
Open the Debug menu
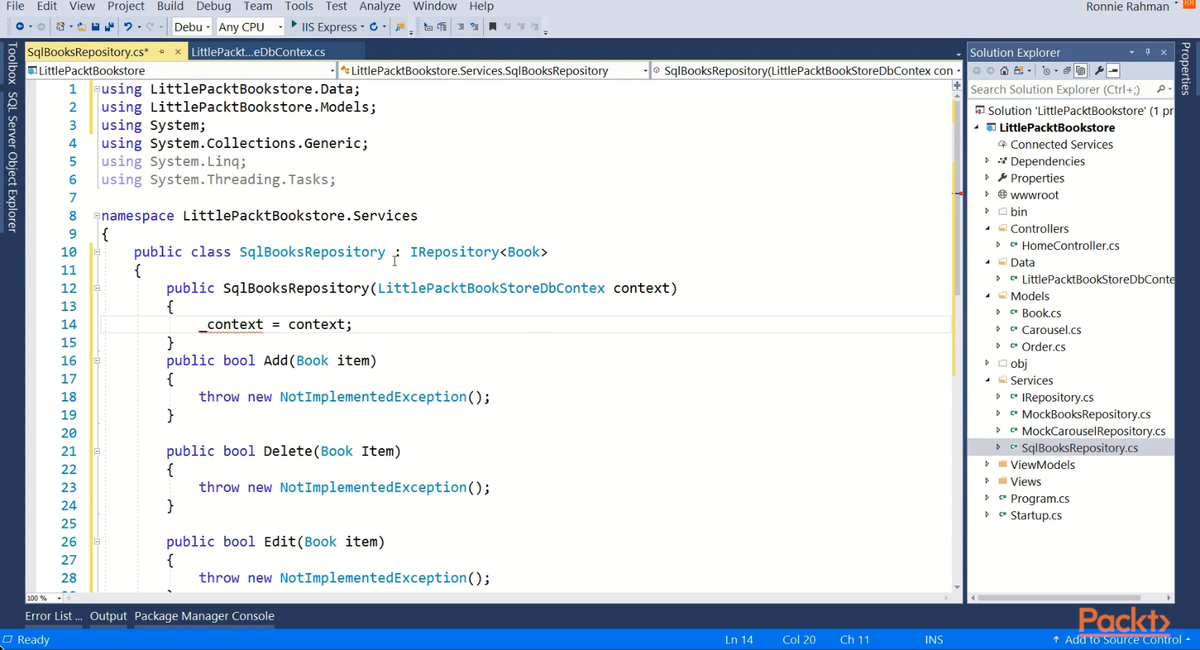[x=214, y=6]
